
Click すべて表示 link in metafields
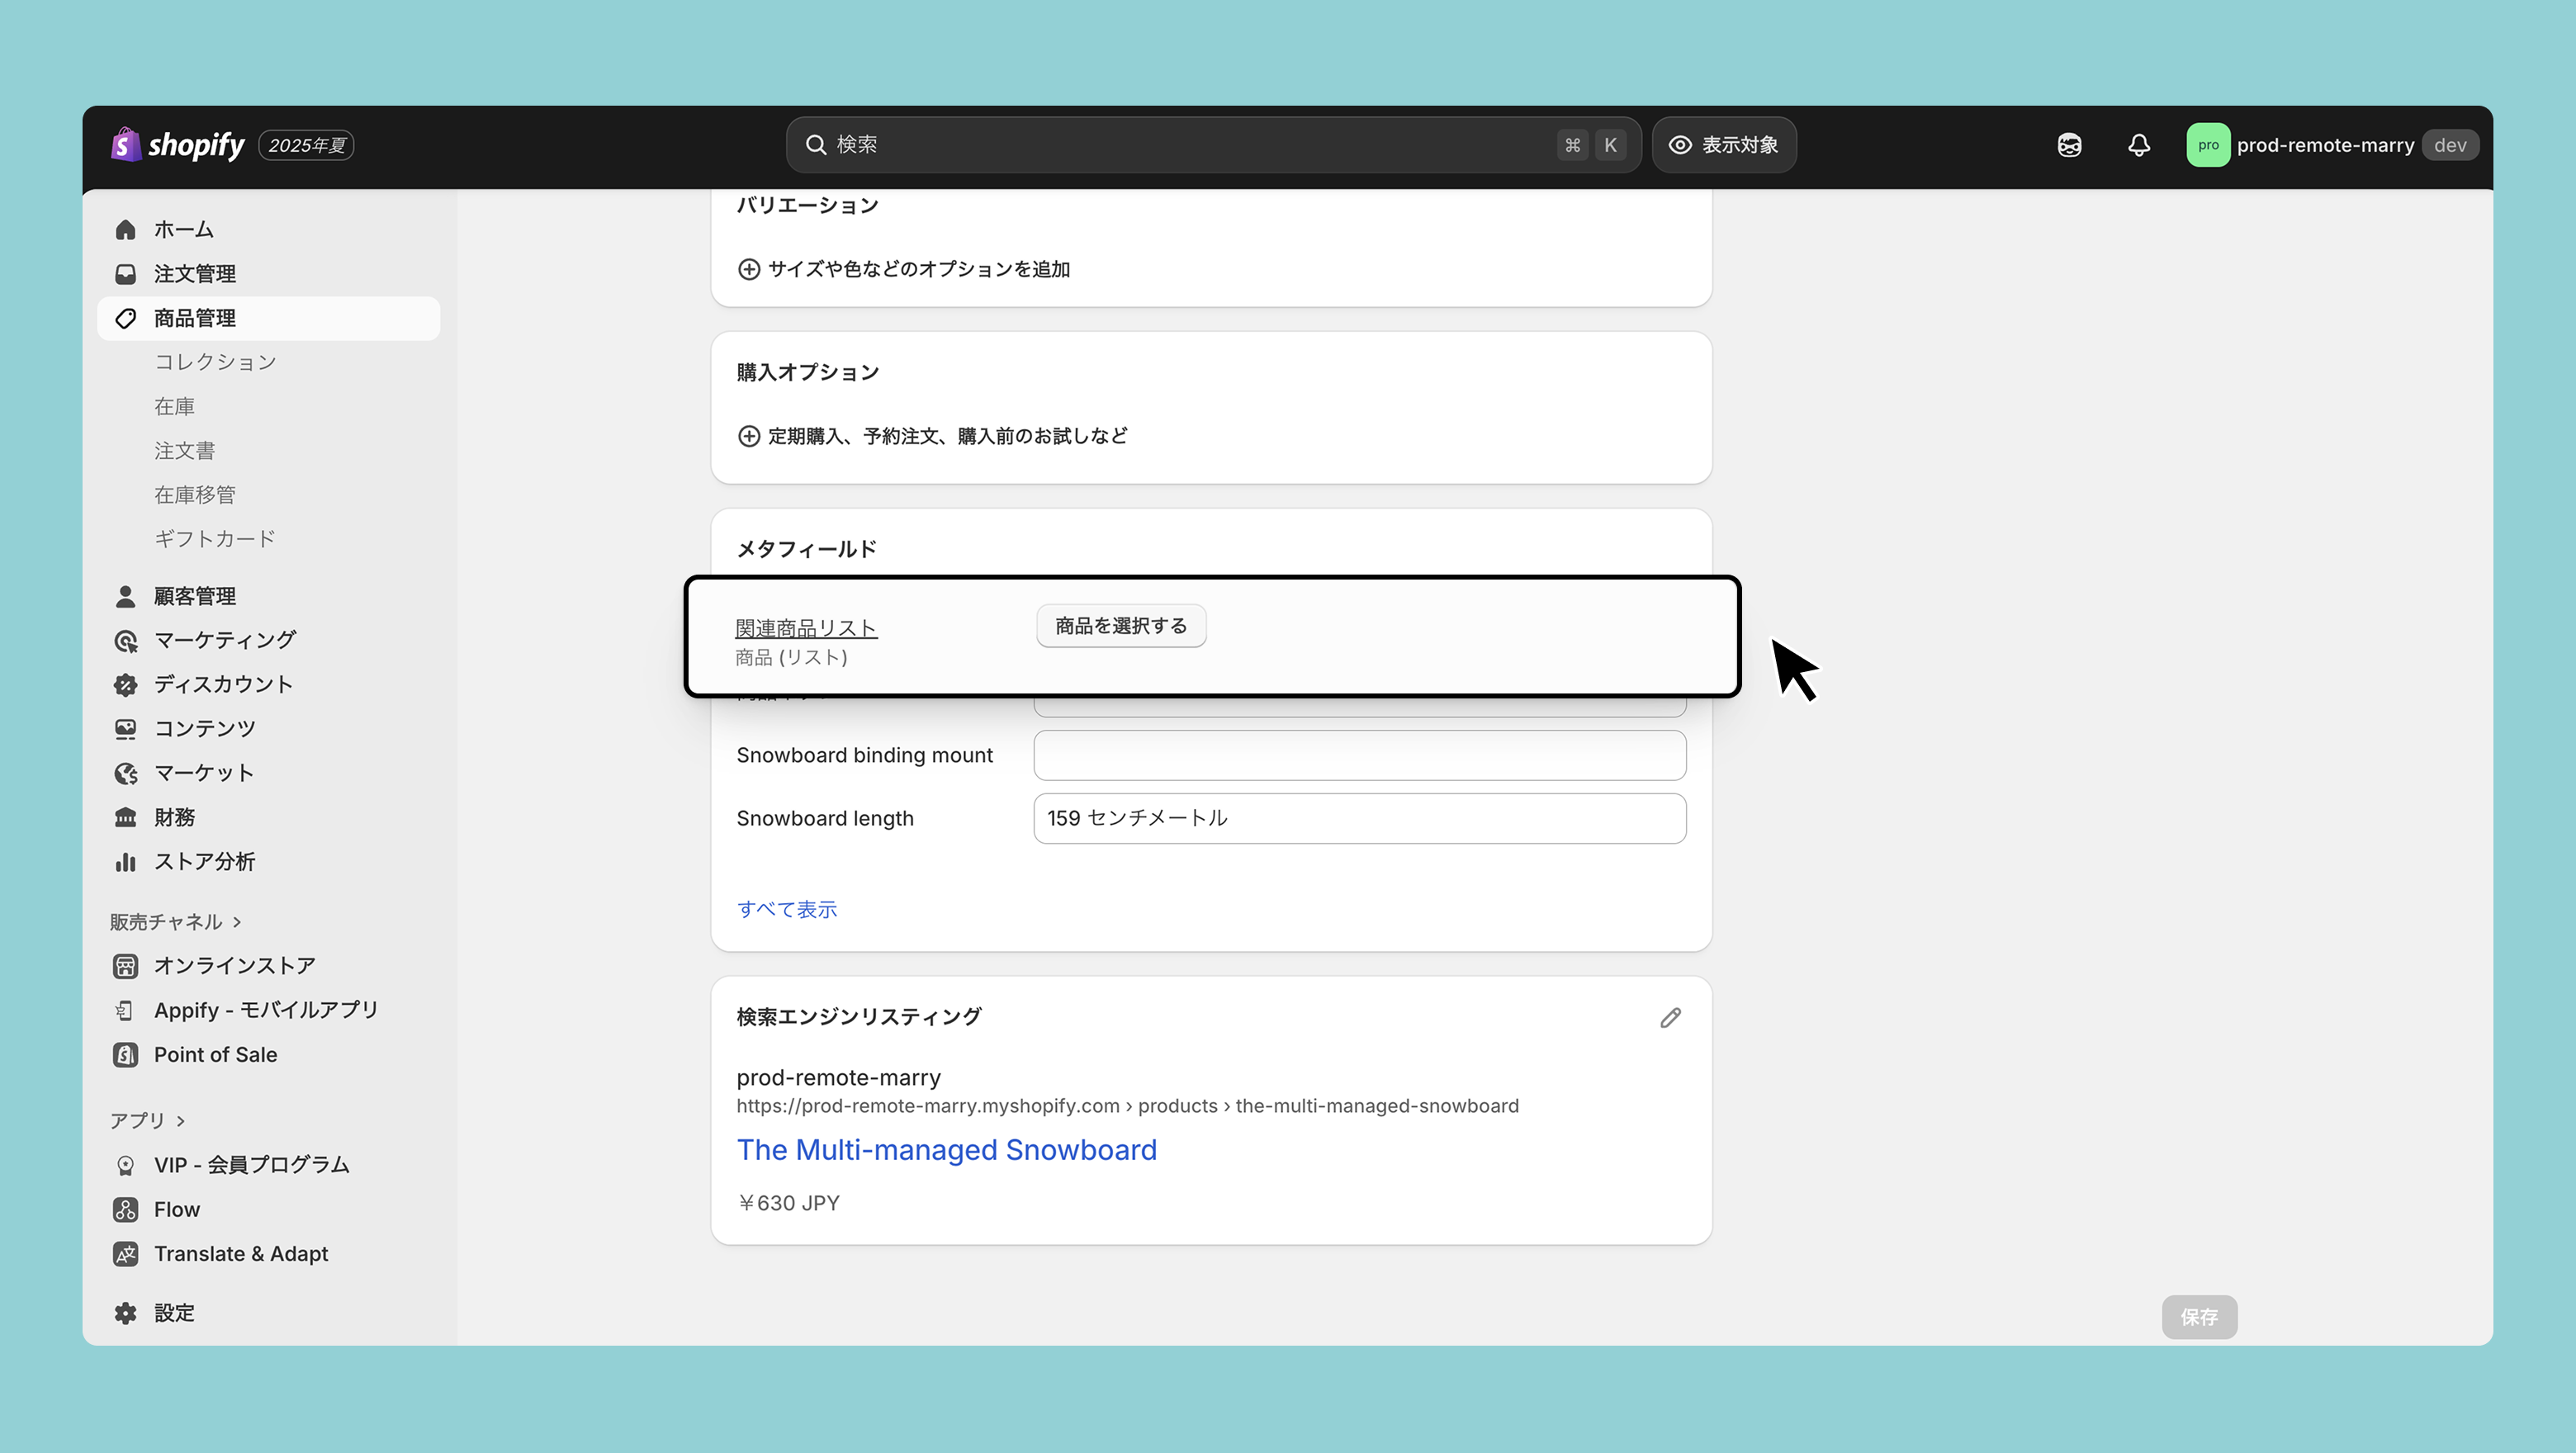(786, 909)
